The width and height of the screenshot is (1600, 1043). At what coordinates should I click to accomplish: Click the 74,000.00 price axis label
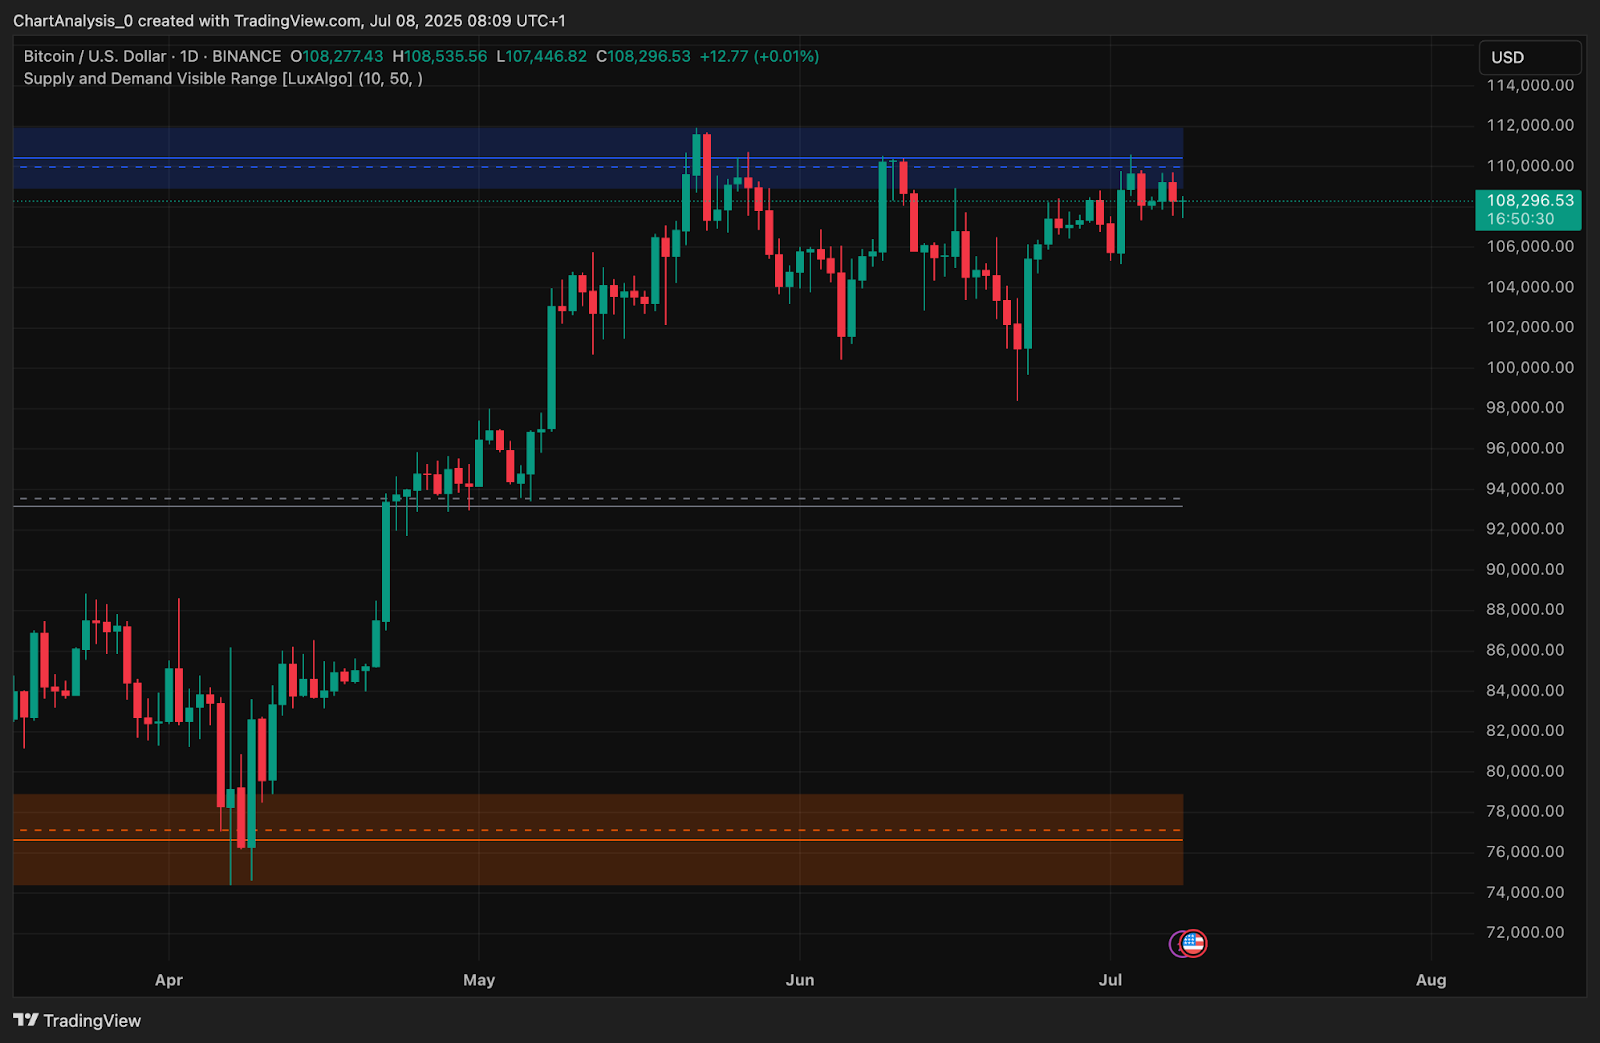pyautogui.click(x=1525, y=892)
